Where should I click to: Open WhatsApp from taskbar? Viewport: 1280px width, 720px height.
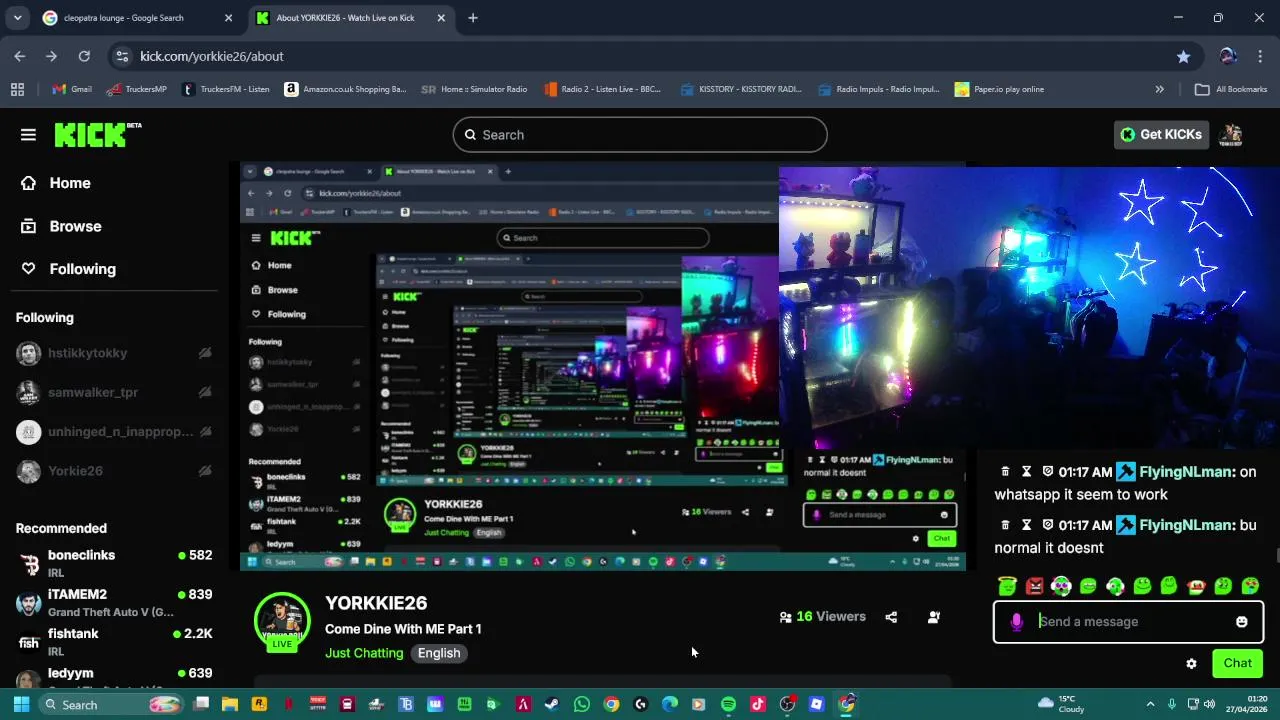pos(581,704)
